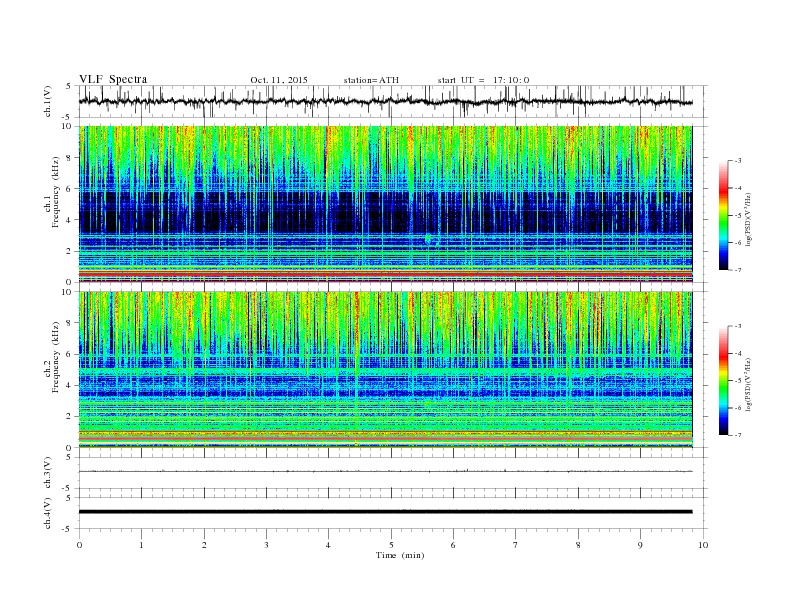Select the "start UT = 17:10:0" text

pyautogui.click(x=483, y=80)
